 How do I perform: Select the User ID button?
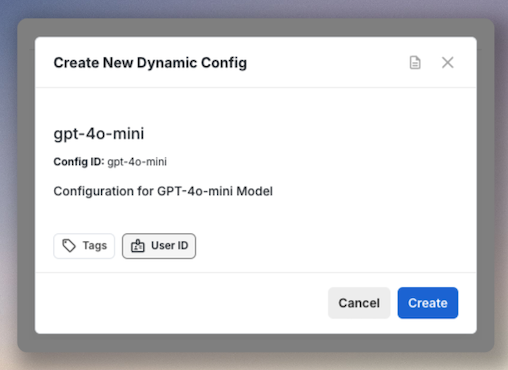159,246
